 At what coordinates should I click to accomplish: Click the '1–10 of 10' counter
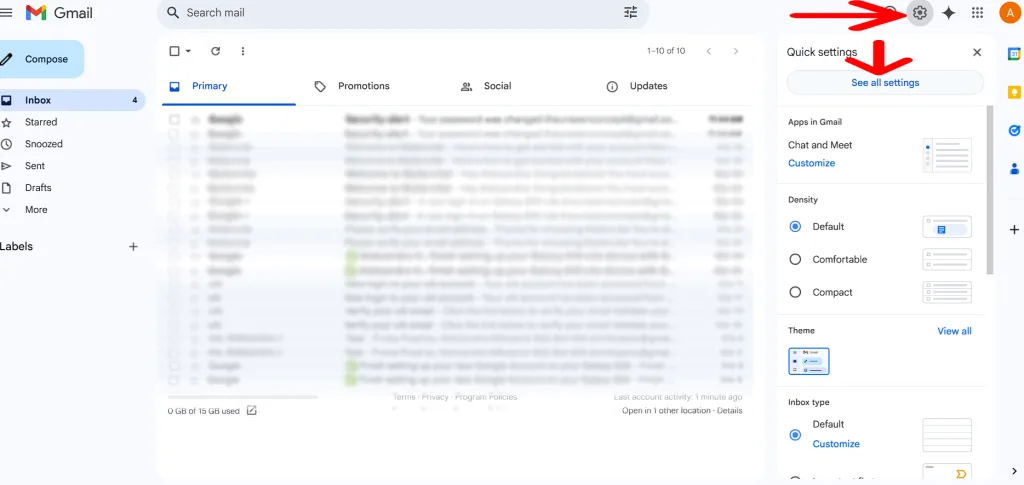pos(666,51)
